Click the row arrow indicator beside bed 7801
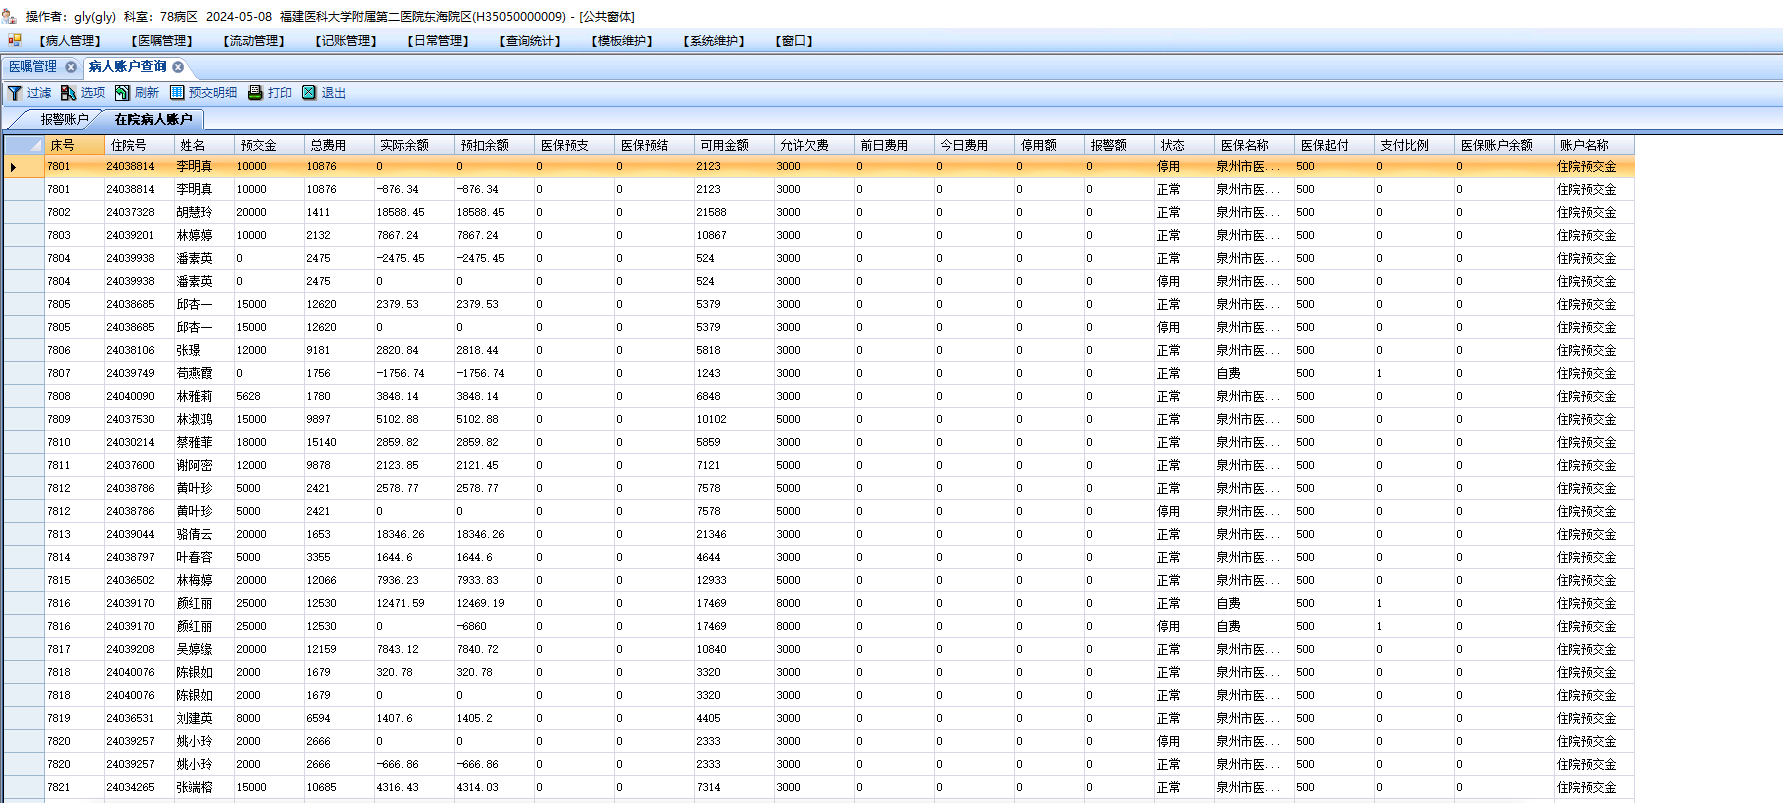The height and width of the screenshot is (803, 1783). click(13, 167)
